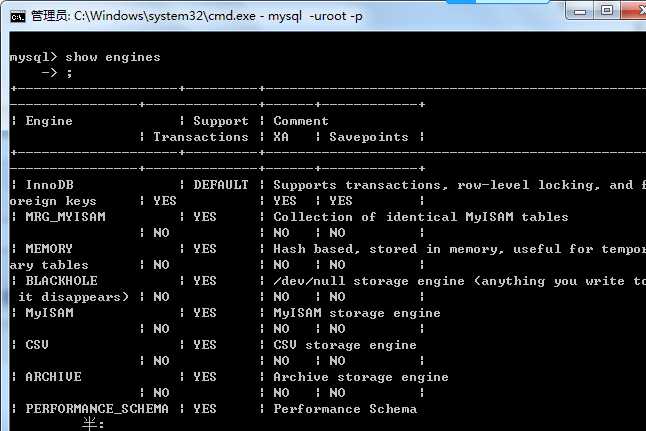Viewport: 646px width, 431px height.
Task: Click the MRG_MYISAM engine name
Action: coord(65,217)
